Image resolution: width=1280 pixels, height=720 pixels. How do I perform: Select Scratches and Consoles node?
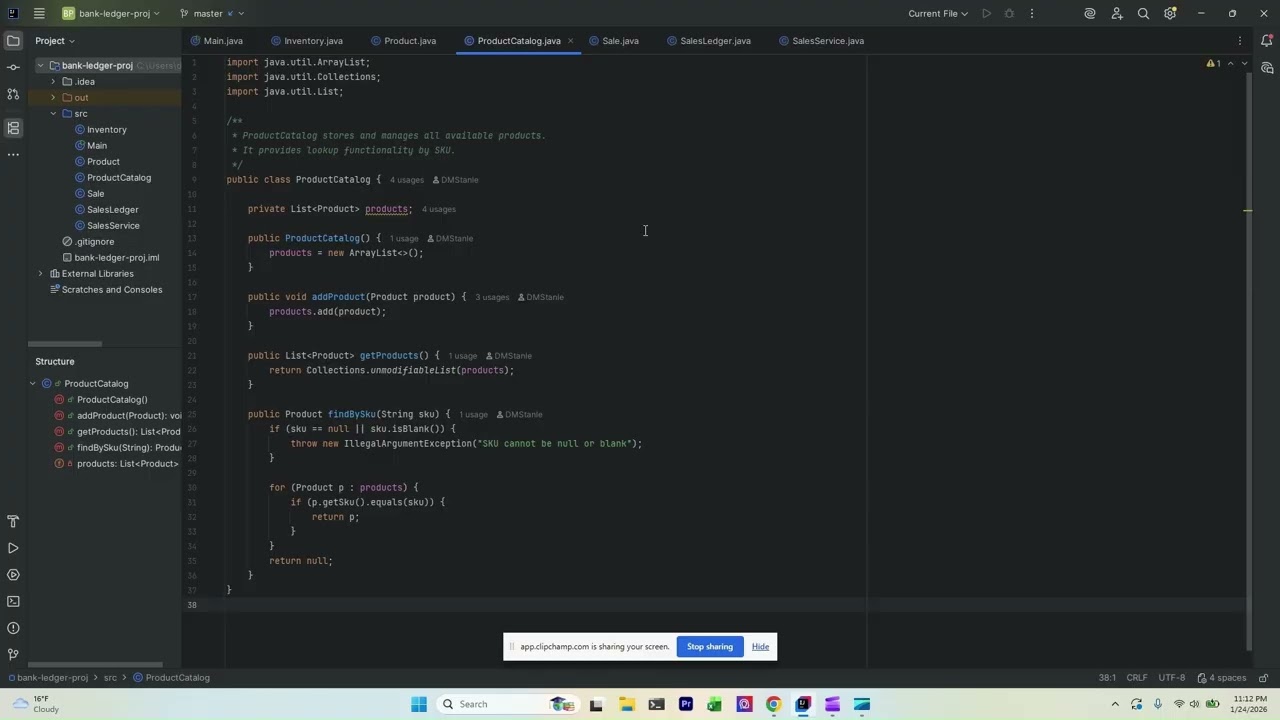click(105, 289)
